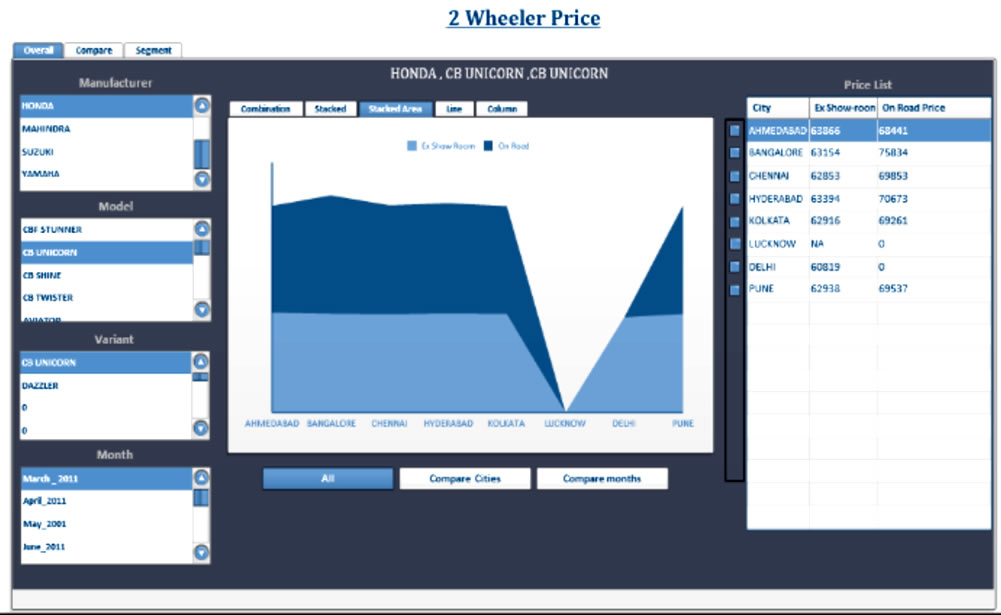Click Model list scroll down arrow
The height and width of the screenshot is (615, 1001).
202,309
